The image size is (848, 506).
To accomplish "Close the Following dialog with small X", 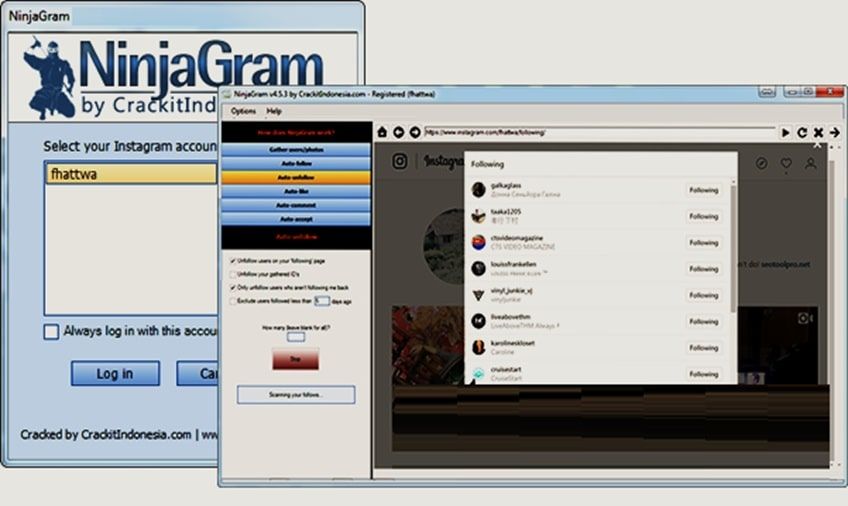I will point(817,145).
